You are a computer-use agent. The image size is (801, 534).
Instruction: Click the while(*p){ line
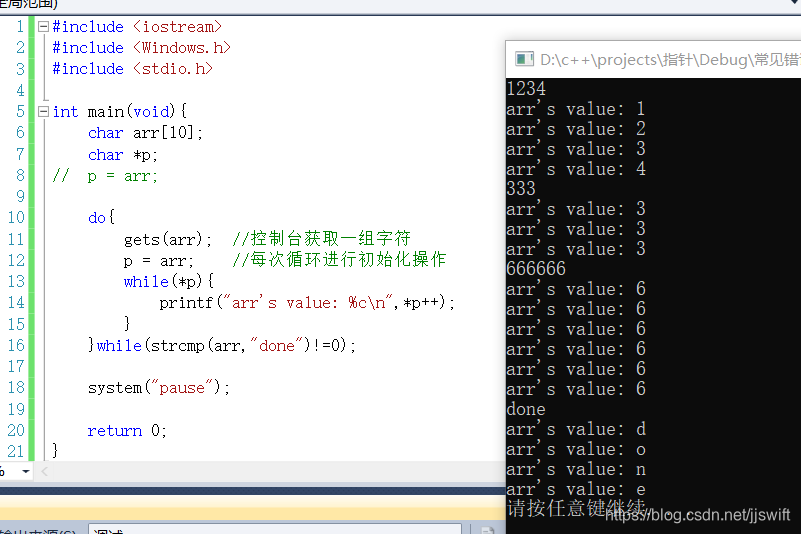pos(169,282)
